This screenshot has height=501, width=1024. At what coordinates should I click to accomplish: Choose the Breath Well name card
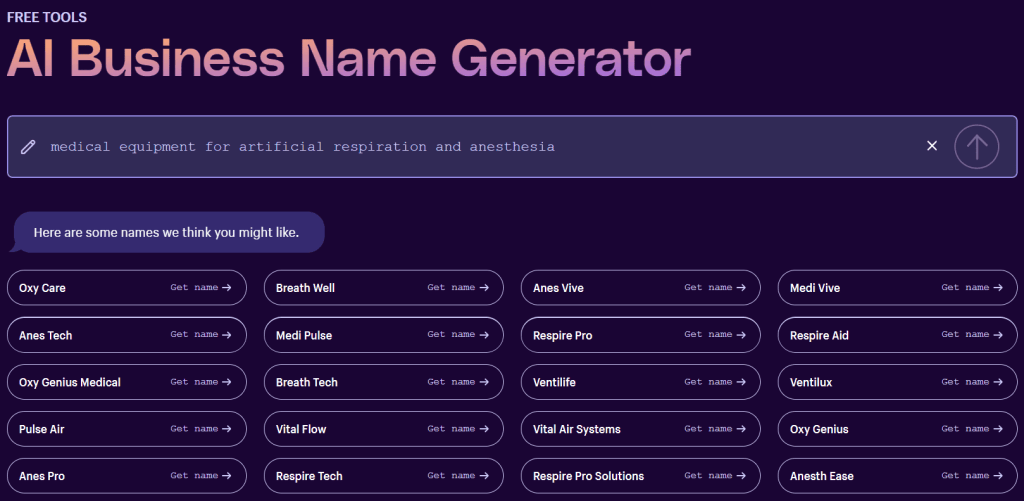tap(383, 287)
